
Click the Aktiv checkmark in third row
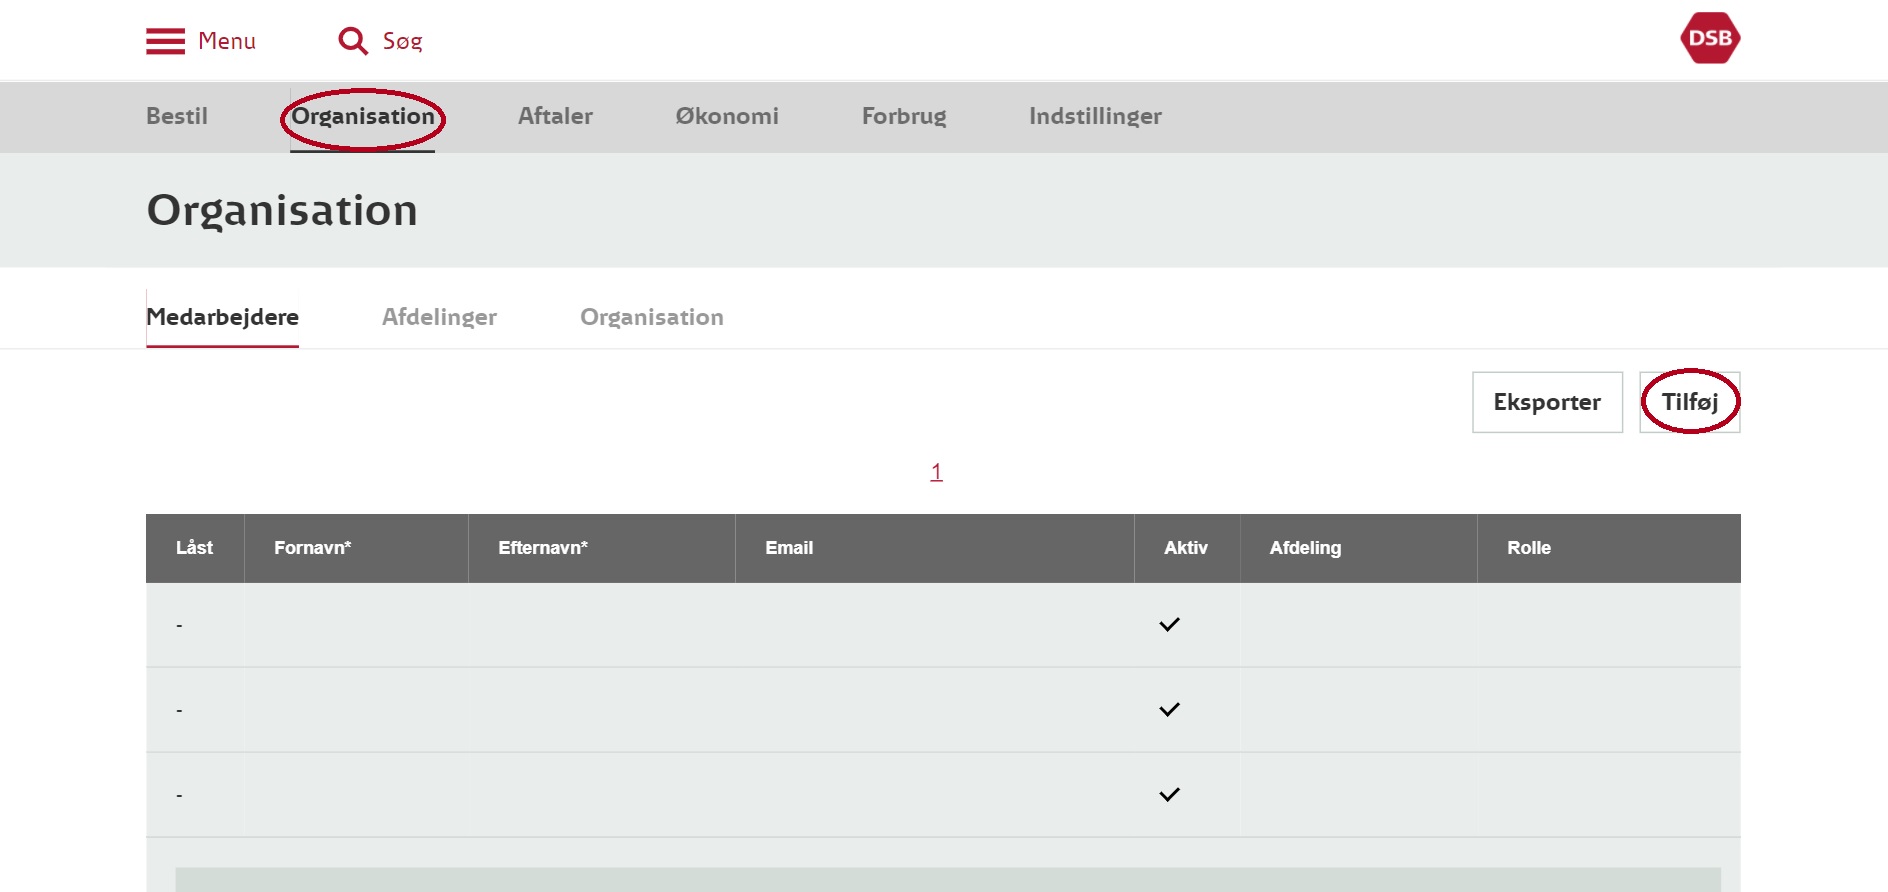(x=1169, y=795)
